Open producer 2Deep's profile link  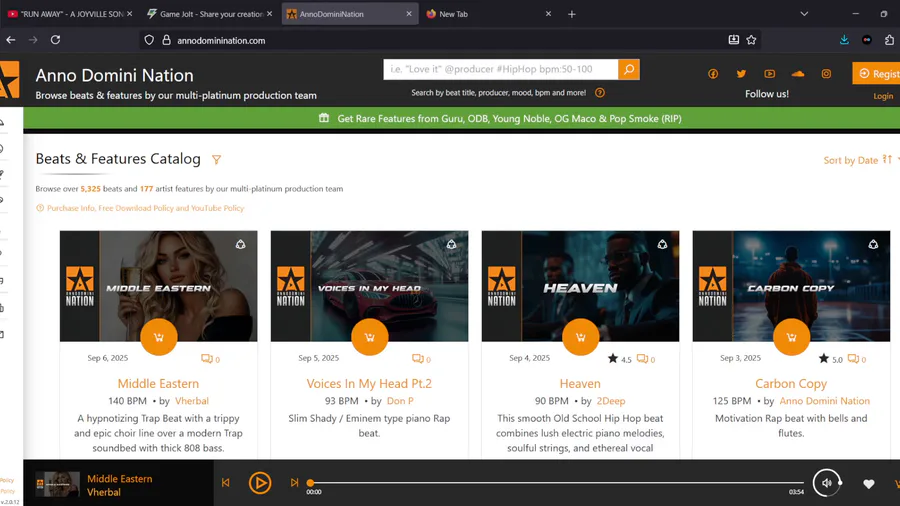click(x=611, y=400)
